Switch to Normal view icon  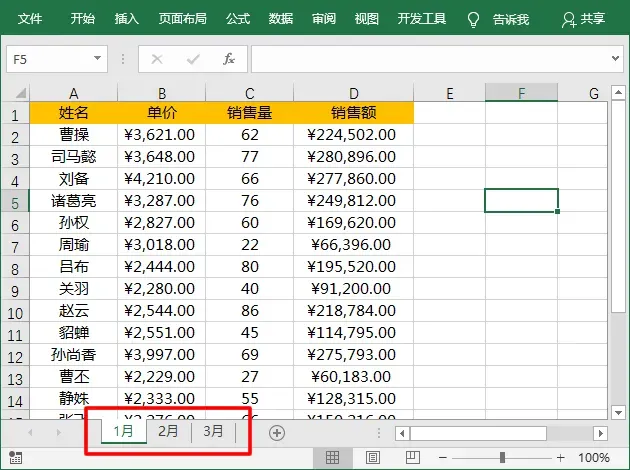[x=332, y=458]
